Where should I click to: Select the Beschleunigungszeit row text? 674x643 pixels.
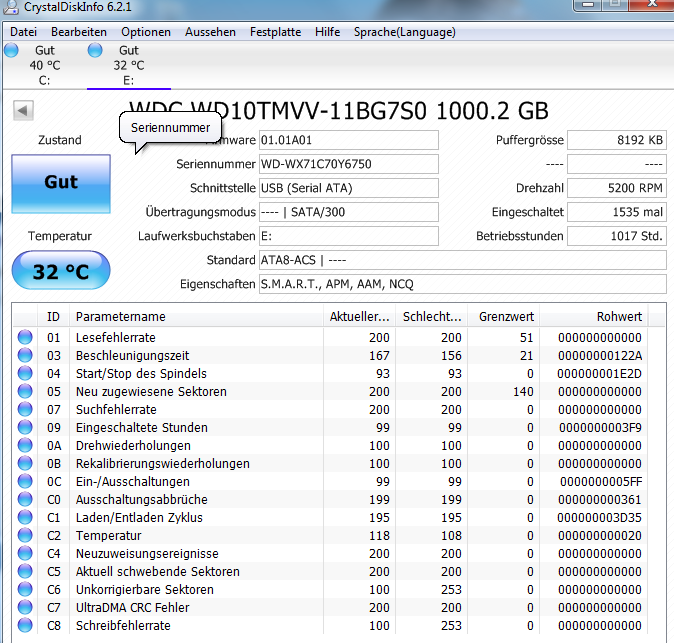click(132, 355)
